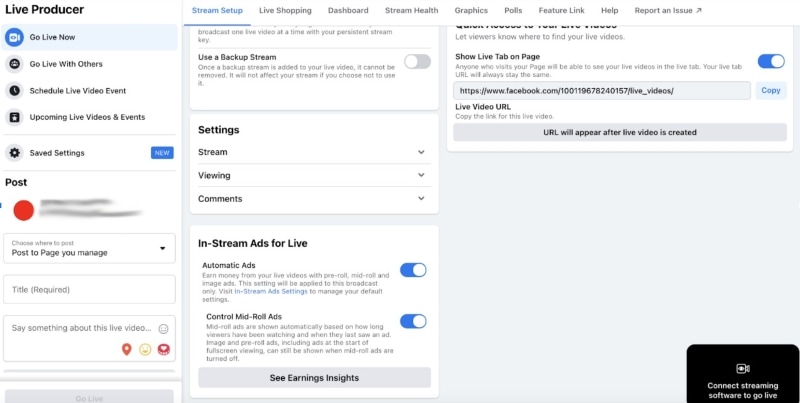Screen dimensions: 800x403
Task: Switch to the Stream Health tab
Action: coord(411,10)
